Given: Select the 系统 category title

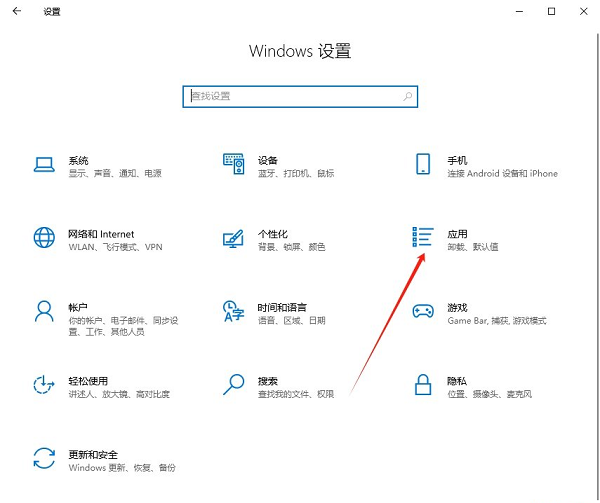Looking at the screenshot, I should tap(78, 160).
